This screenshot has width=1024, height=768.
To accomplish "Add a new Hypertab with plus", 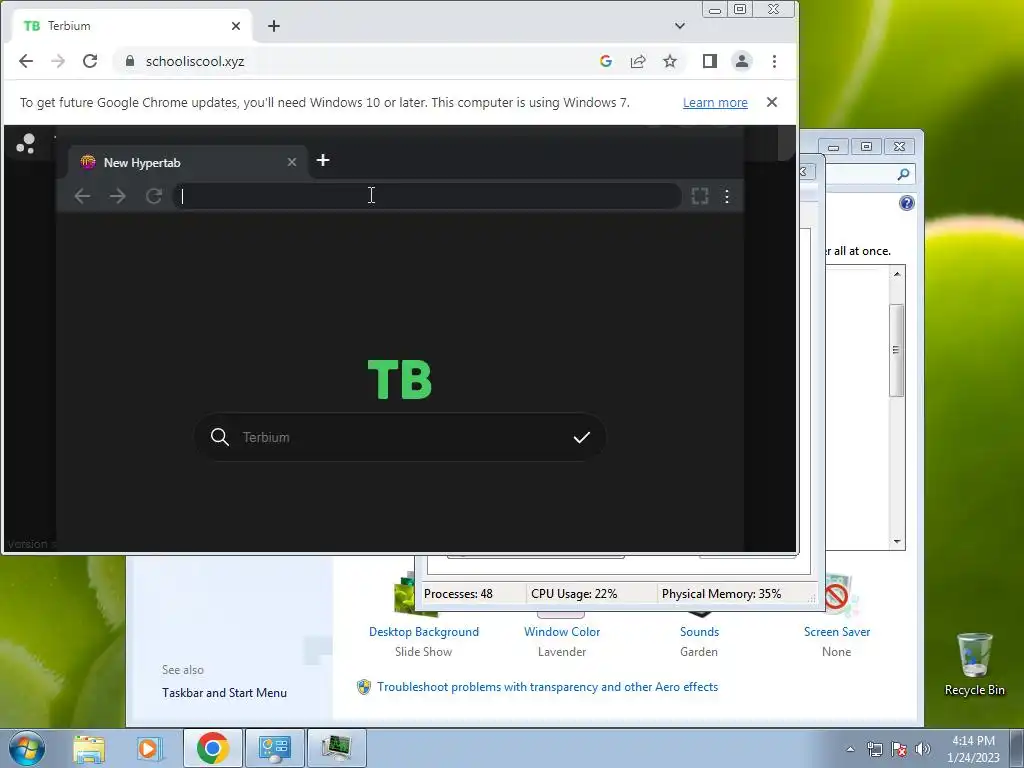I will (x=323, y=161).
